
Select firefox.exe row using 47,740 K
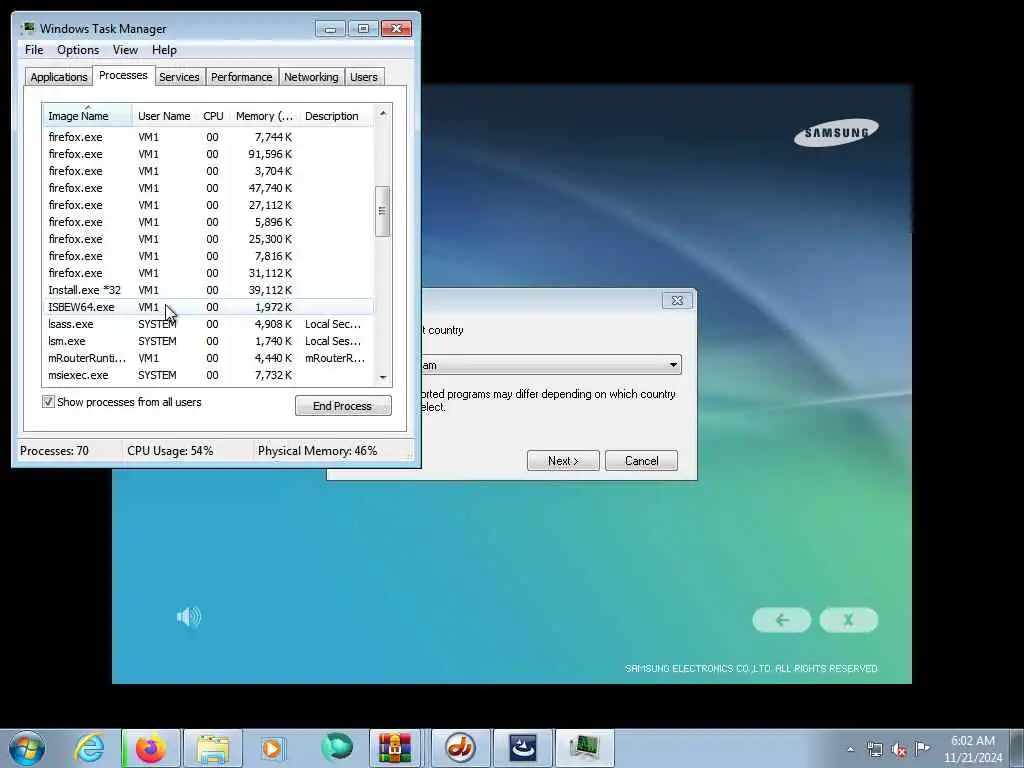pos(209,188)
